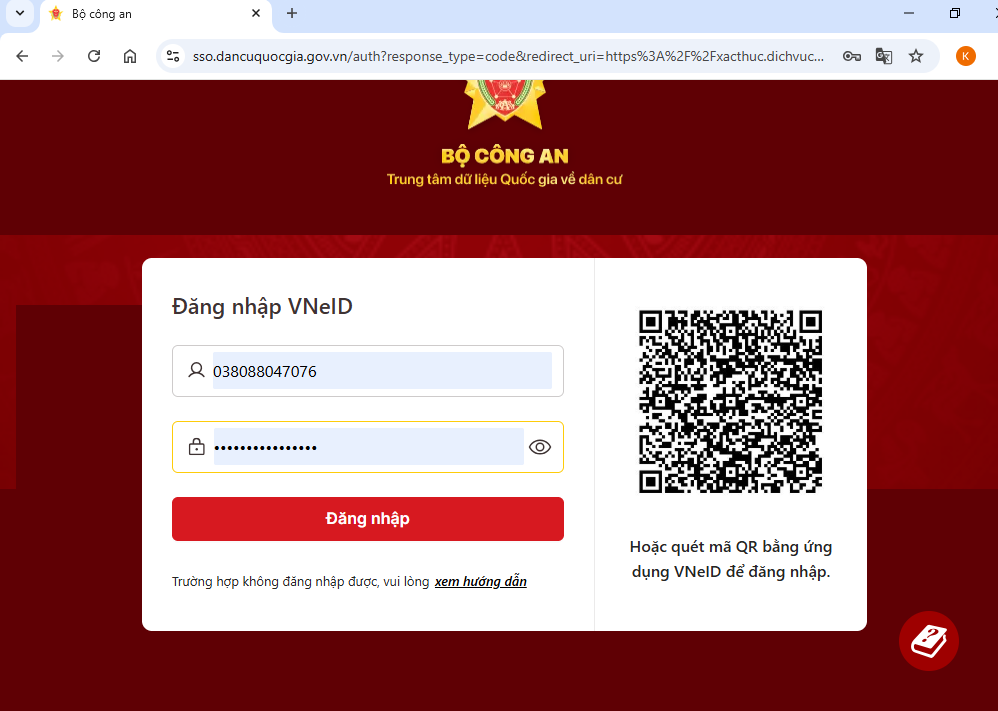Focus the password input field
The height and width of the screenshot is (711, 998).
point(368,447)
